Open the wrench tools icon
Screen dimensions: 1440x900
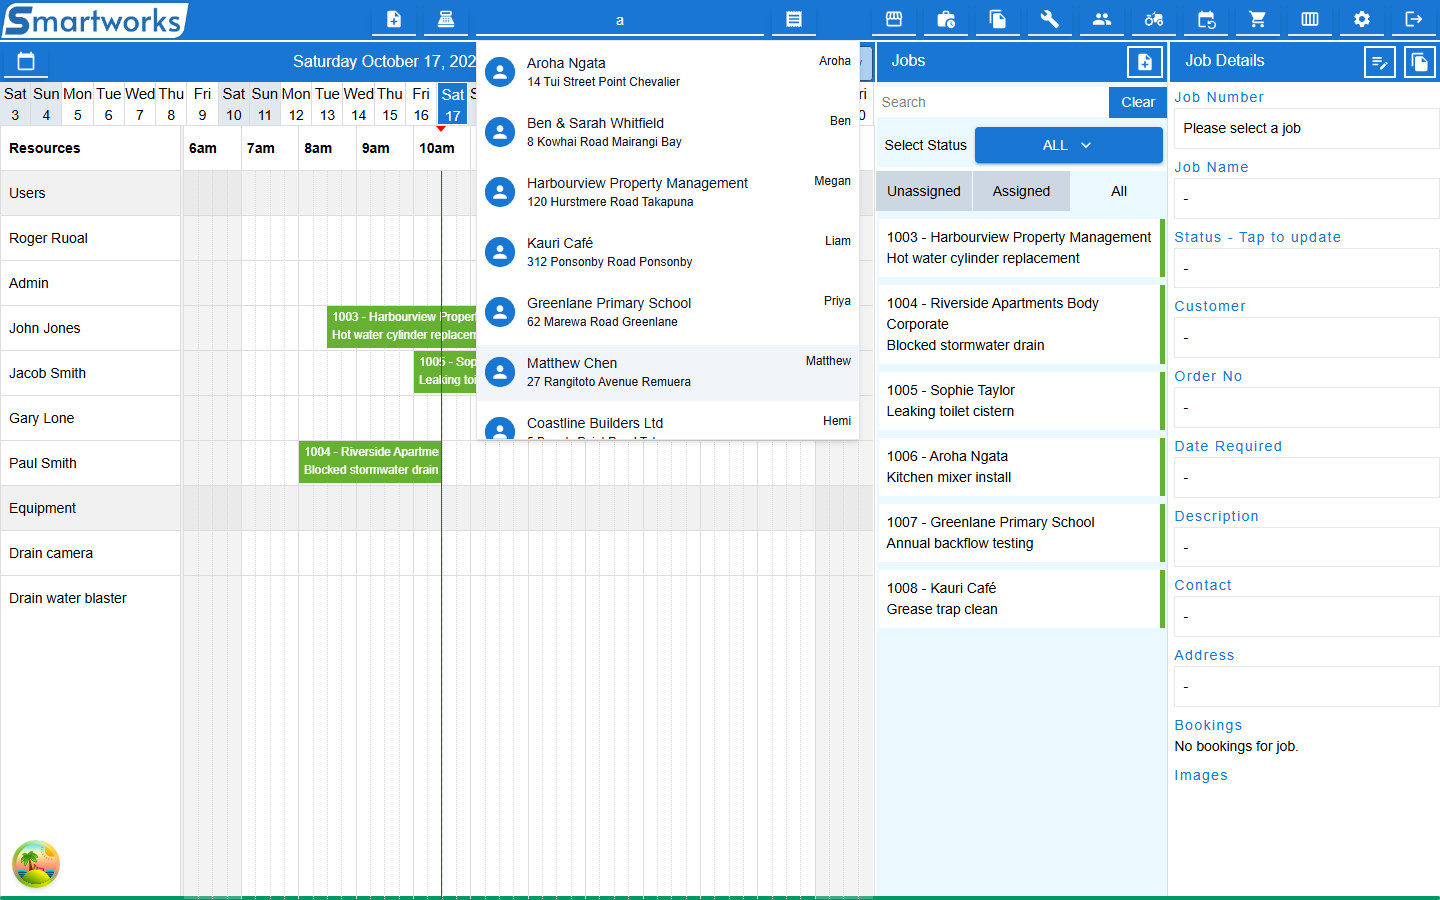click(x=1050, y=19)
